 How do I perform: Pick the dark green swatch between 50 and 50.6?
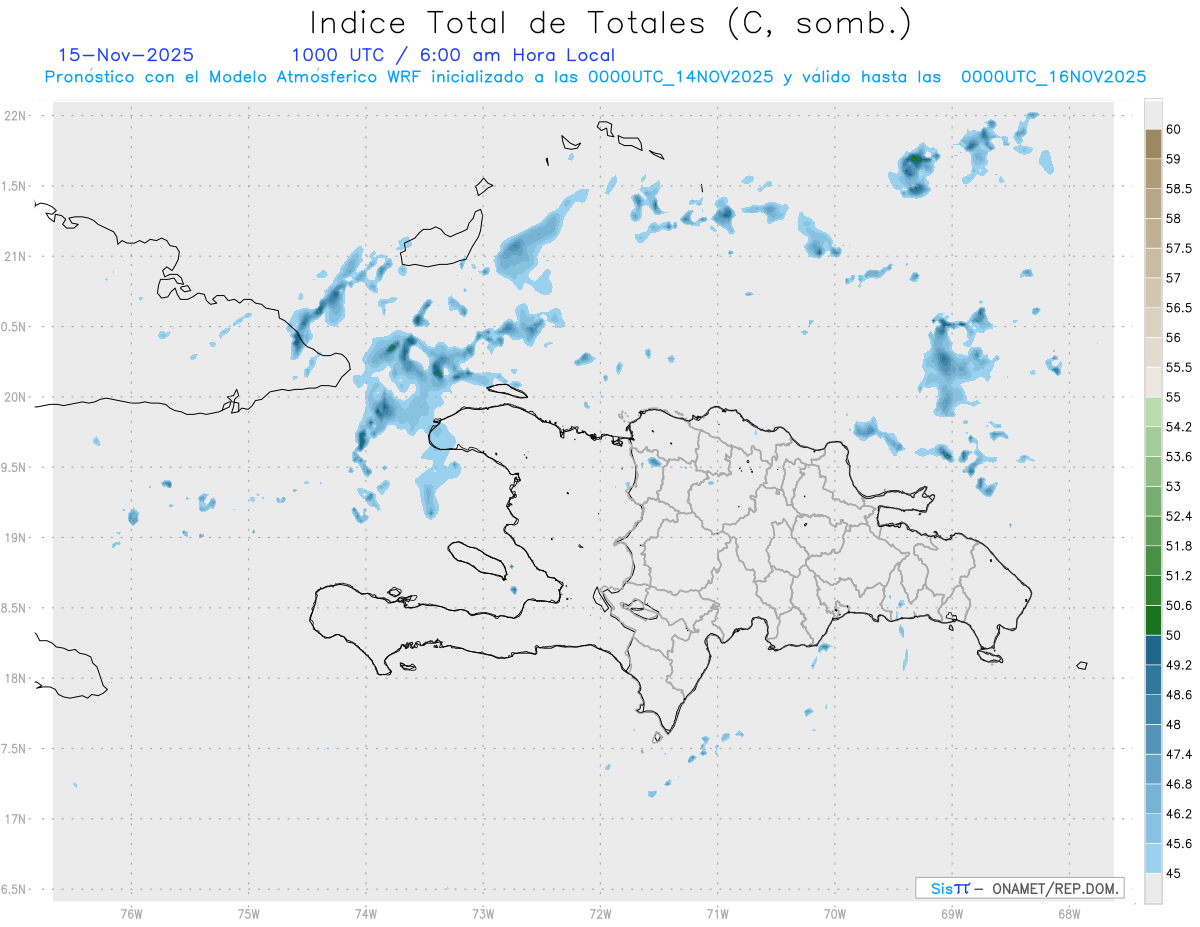1153,620
